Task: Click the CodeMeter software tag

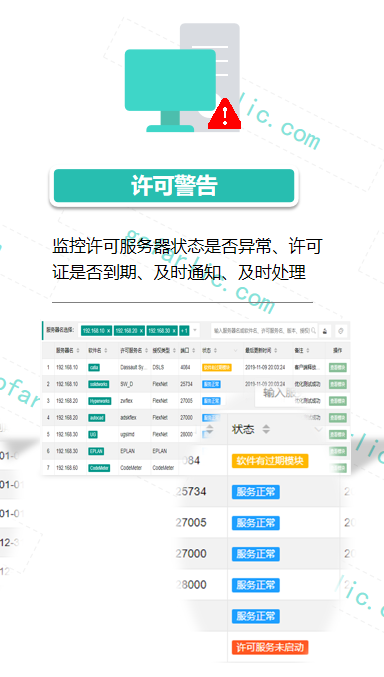Action: [99, 468]
